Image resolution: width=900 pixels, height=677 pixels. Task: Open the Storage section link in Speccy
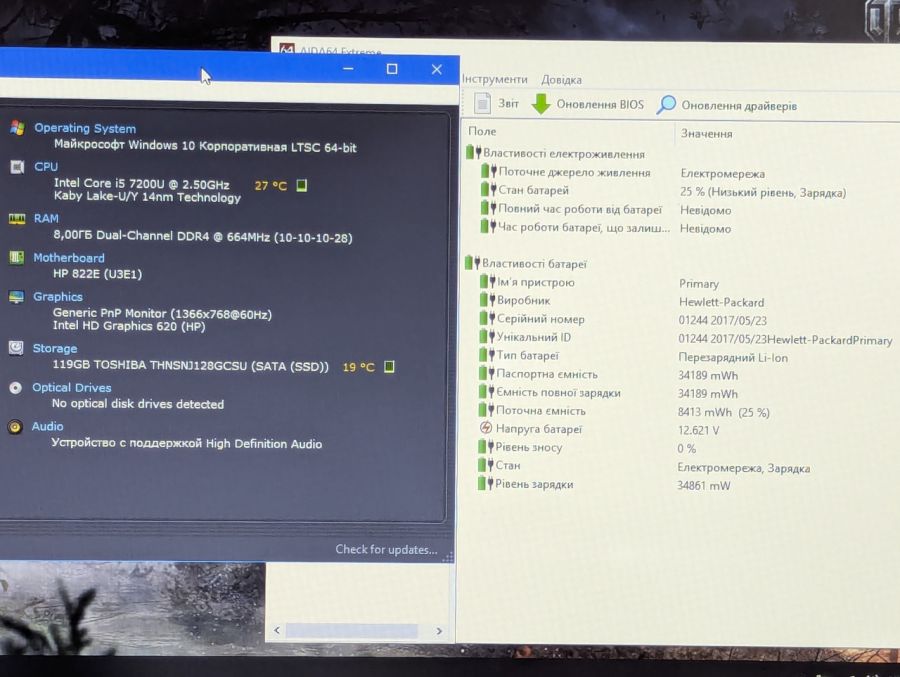(55, 348)
